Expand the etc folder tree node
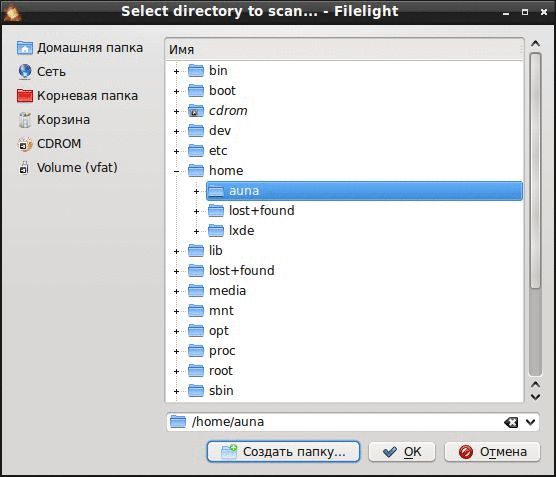This screenshot has height=477, width=556. click(176, 151)
